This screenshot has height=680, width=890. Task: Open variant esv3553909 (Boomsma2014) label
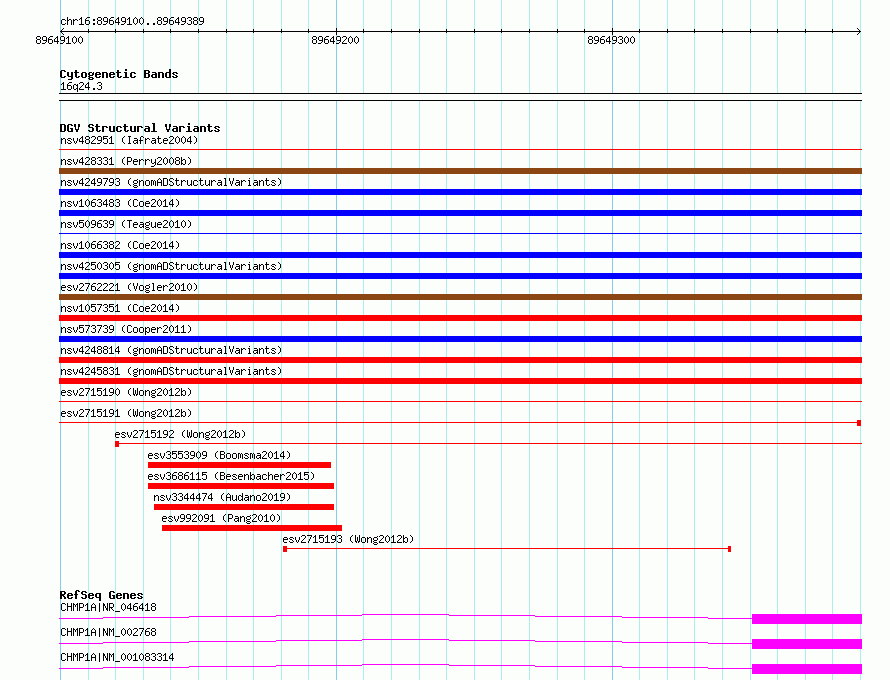(219, 455)
